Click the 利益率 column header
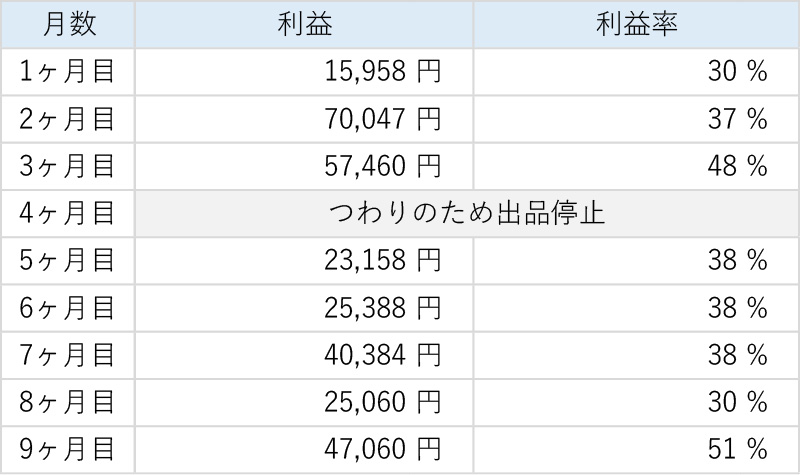Image resolution: width=800 pixels, height=475 pixels. (x=634, y=25)
